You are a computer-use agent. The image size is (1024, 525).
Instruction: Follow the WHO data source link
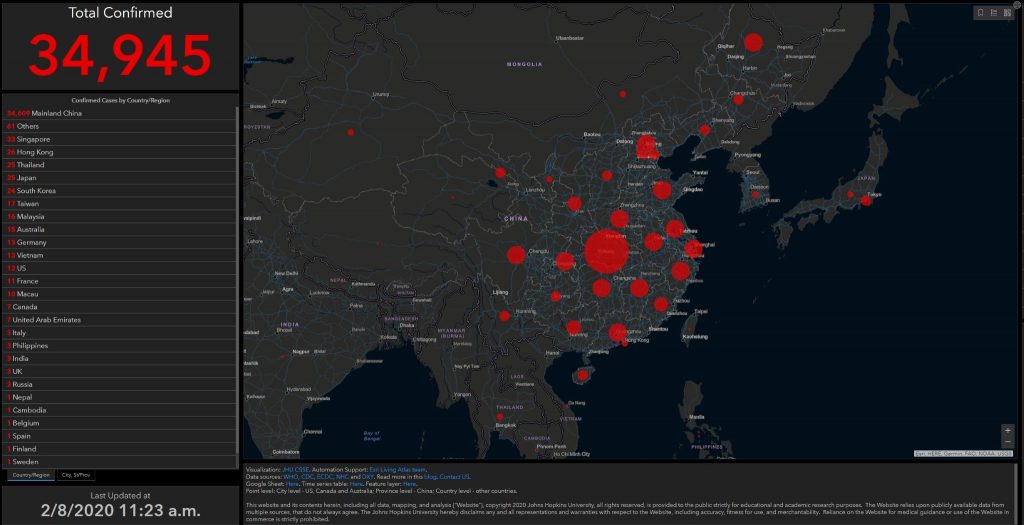[290, 477]
